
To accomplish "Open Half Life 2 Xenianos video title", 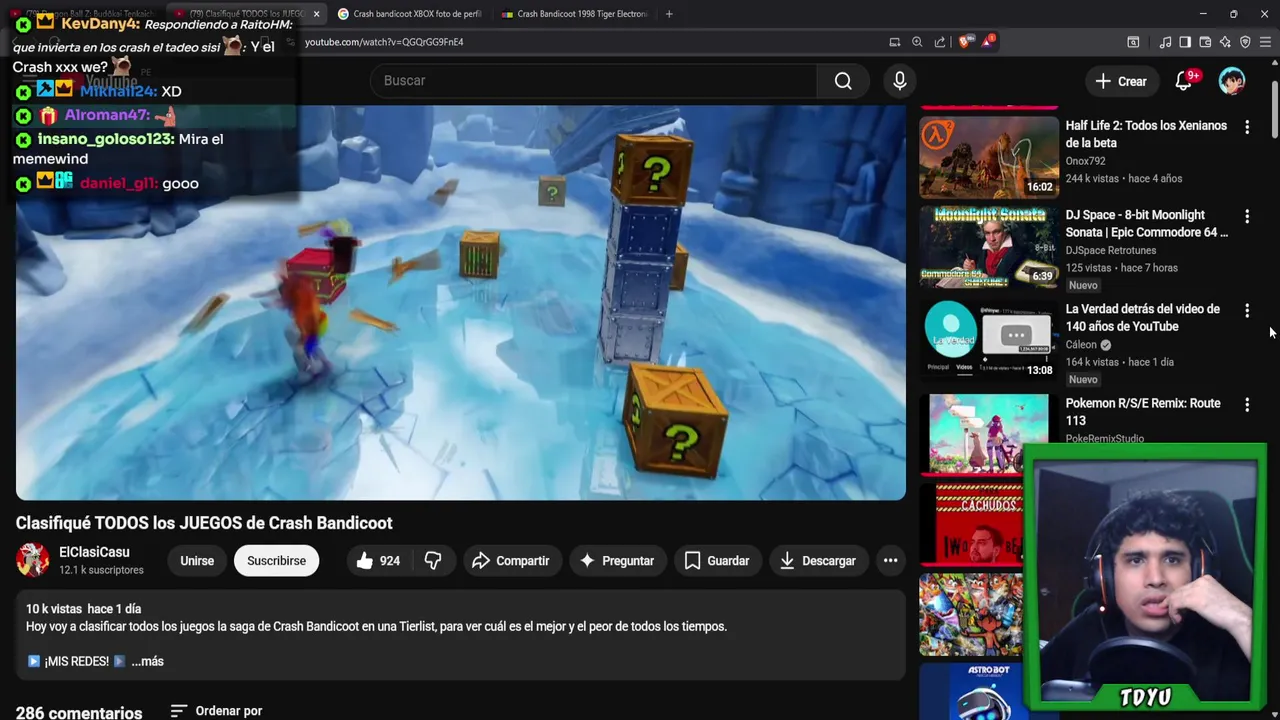I will pos(1146,134).
